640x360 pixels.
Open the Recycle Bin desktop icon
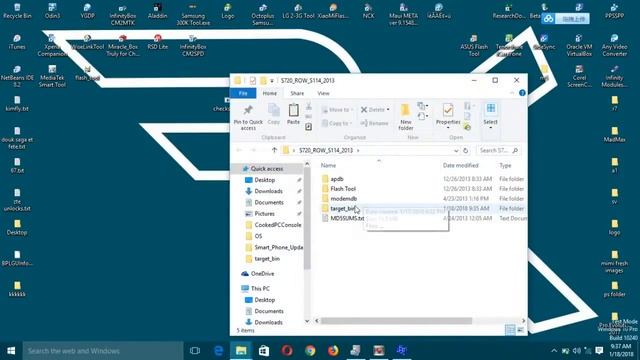coord(17,11)
